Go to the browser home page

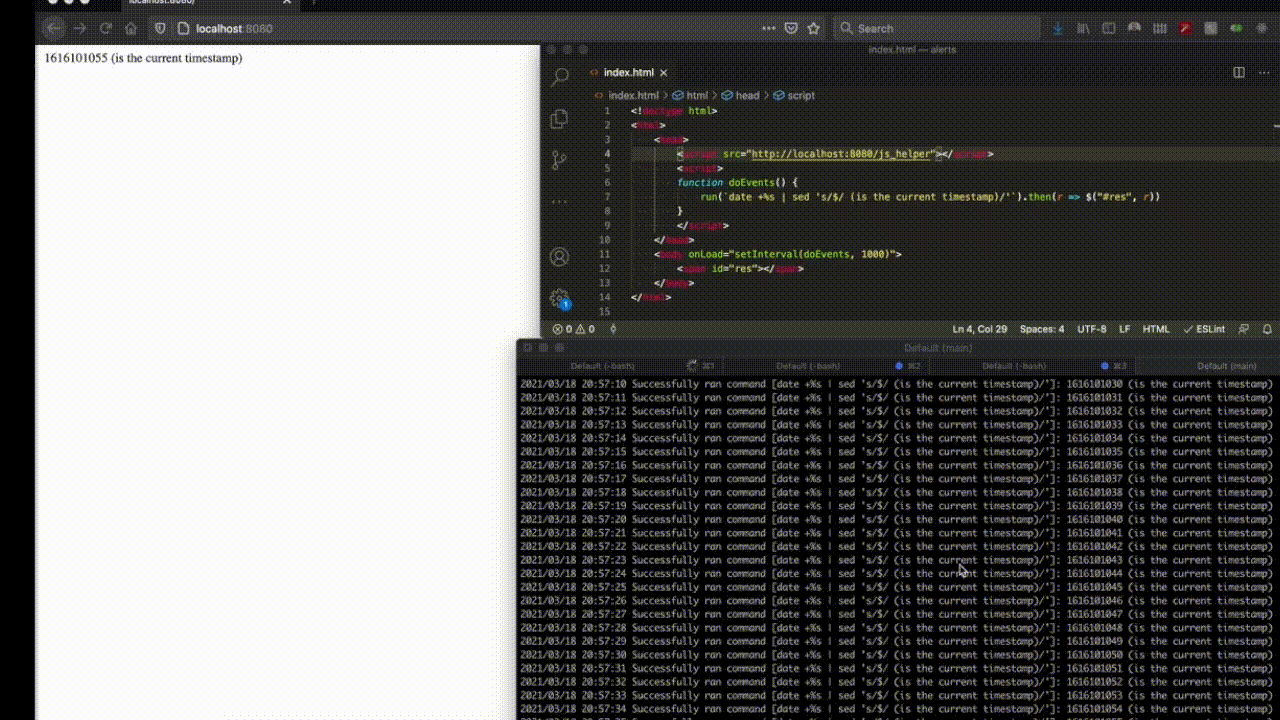click(x=130, y=28)
